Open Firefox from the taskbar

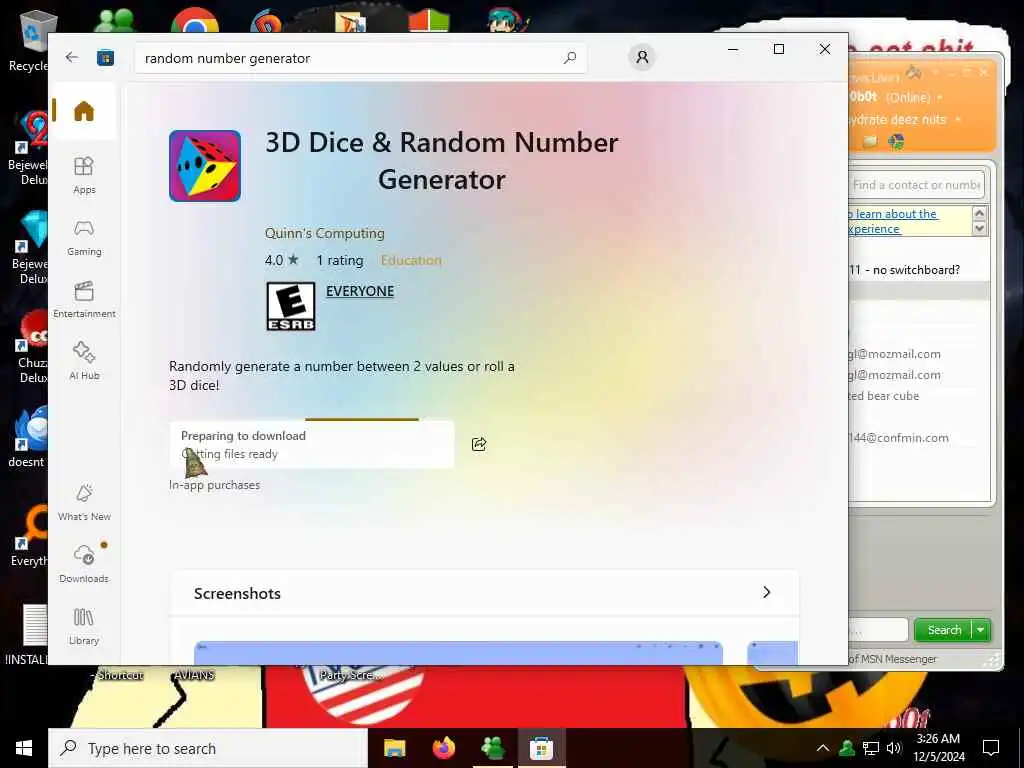(444, 748)
